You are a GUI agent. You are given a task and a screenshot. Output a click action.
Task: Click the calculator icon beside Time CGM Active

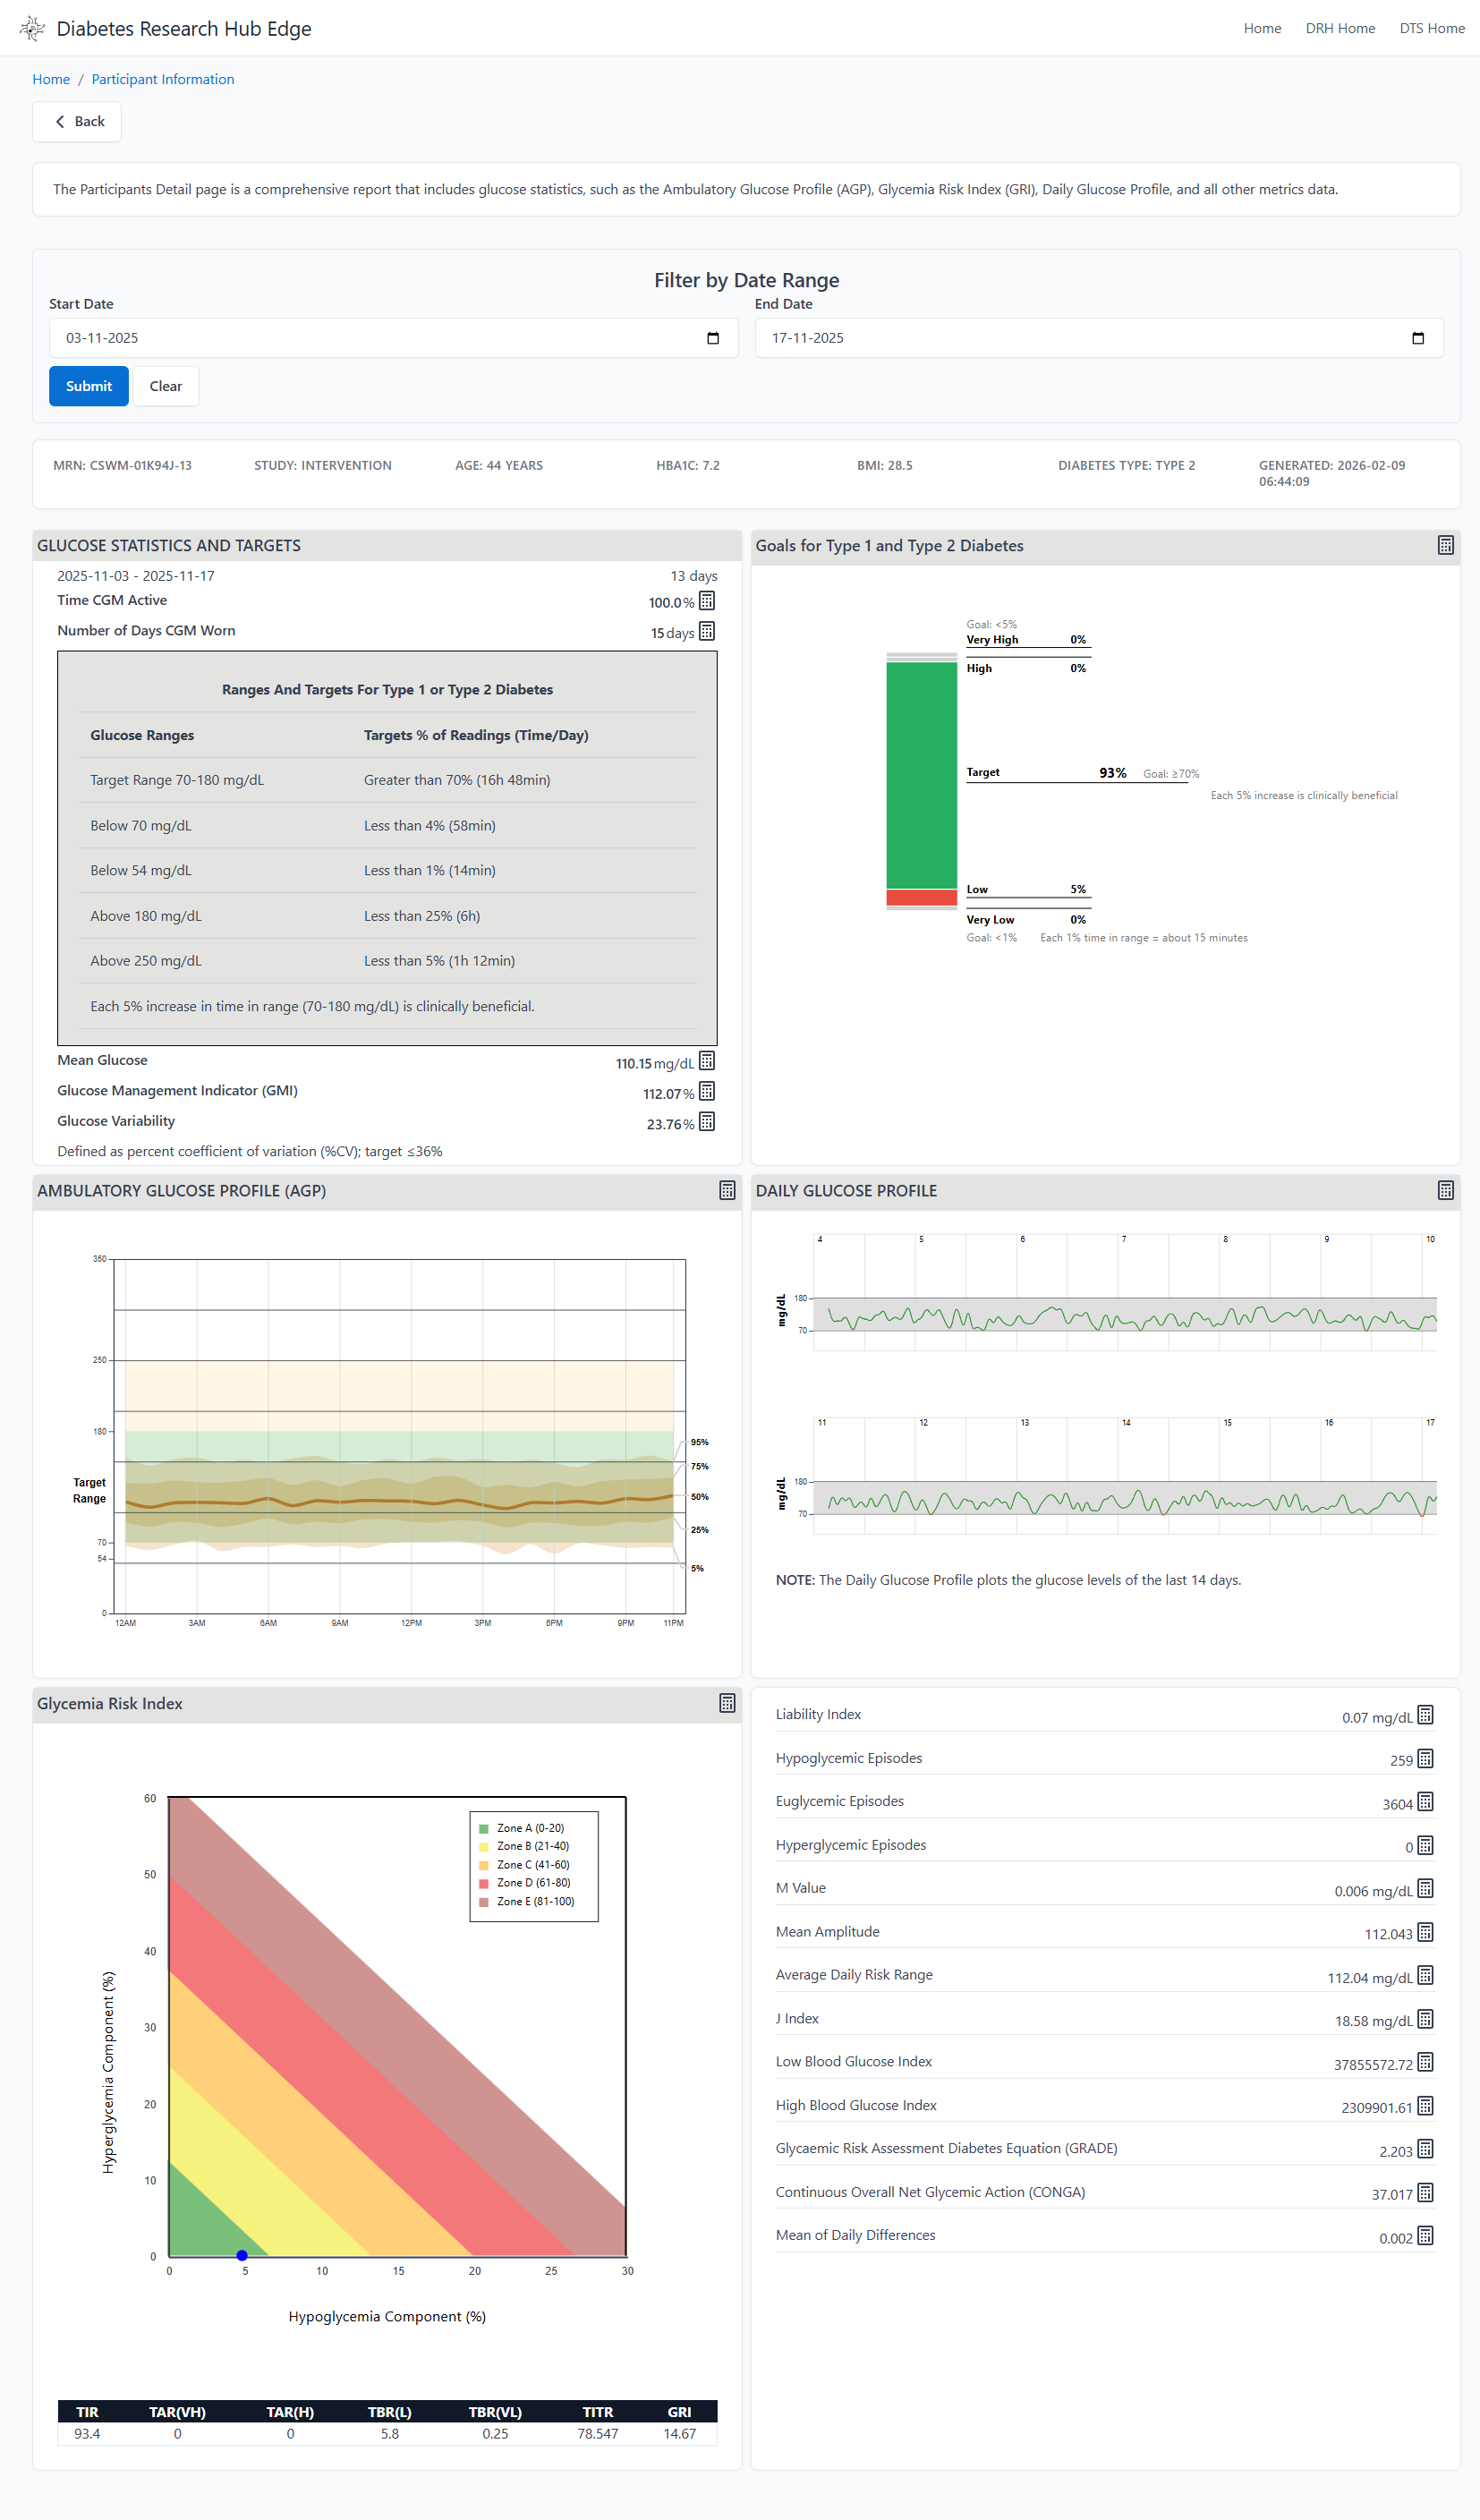[x=707, y=601]
